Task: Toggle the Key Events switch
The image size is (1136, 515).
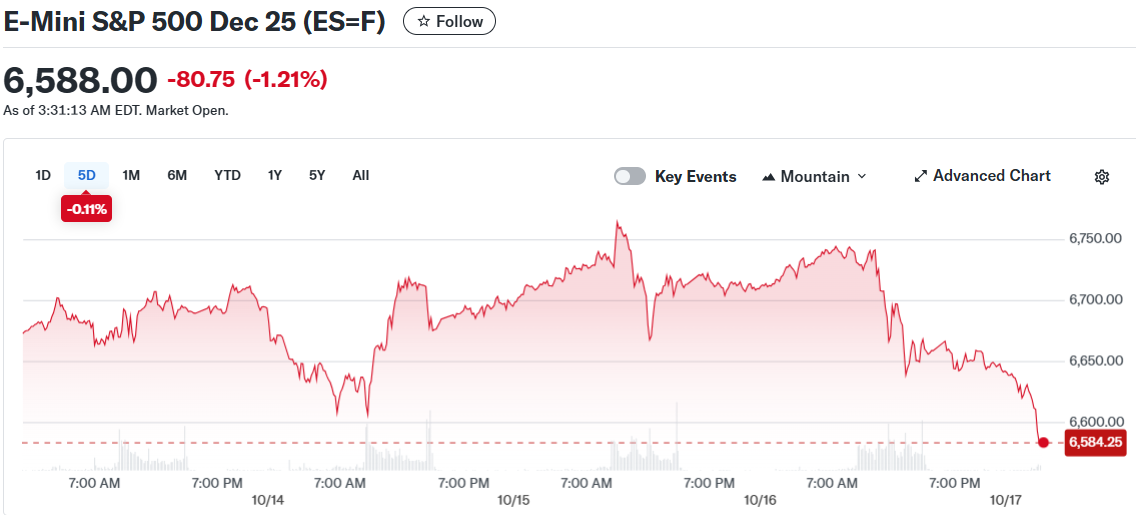Action: 630,177
